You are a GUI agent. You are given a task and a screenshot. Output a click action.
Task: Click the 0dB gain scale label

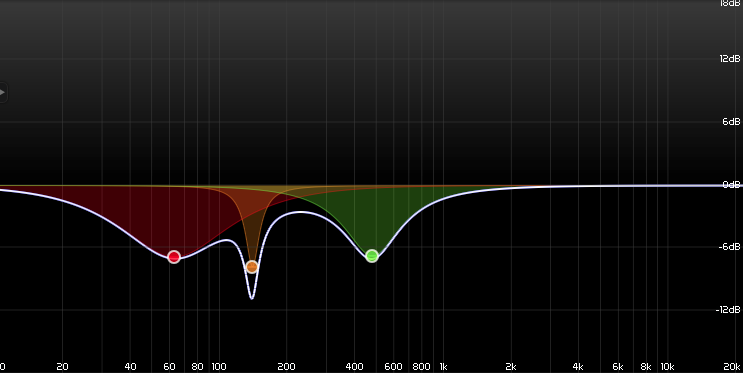pos(732,184)
